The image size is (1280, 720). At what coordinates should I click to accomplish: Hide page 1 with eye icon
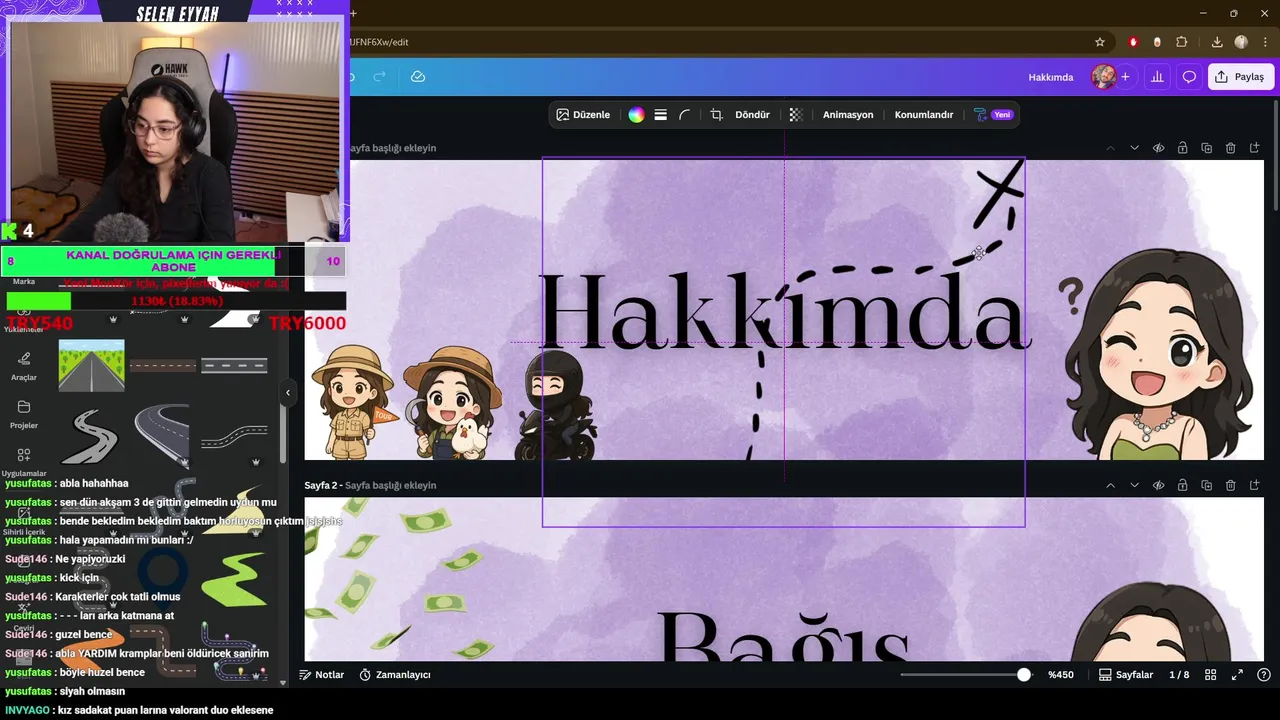pyautogui.click(x=1158, y=148)
